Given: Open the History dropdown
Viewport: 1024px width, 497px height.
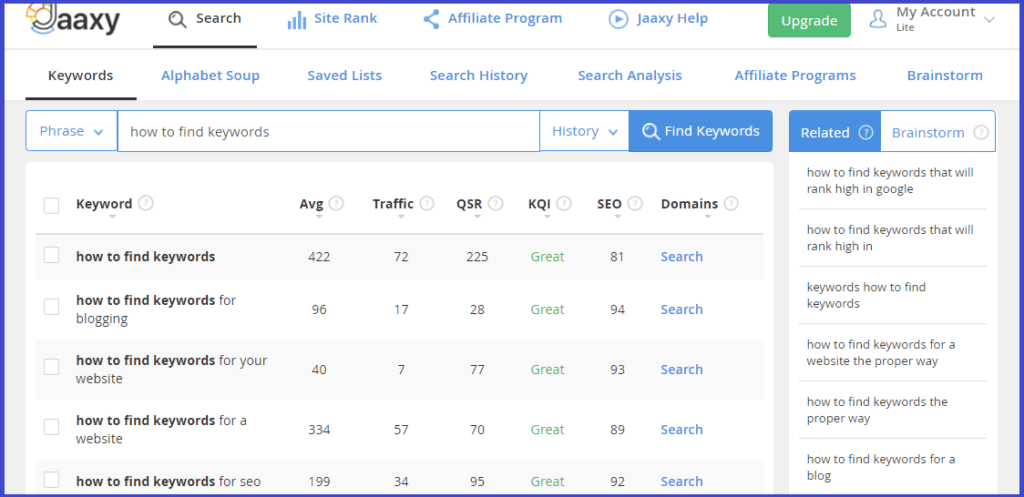Looking at the screenshot, I should tap(584, 131).
